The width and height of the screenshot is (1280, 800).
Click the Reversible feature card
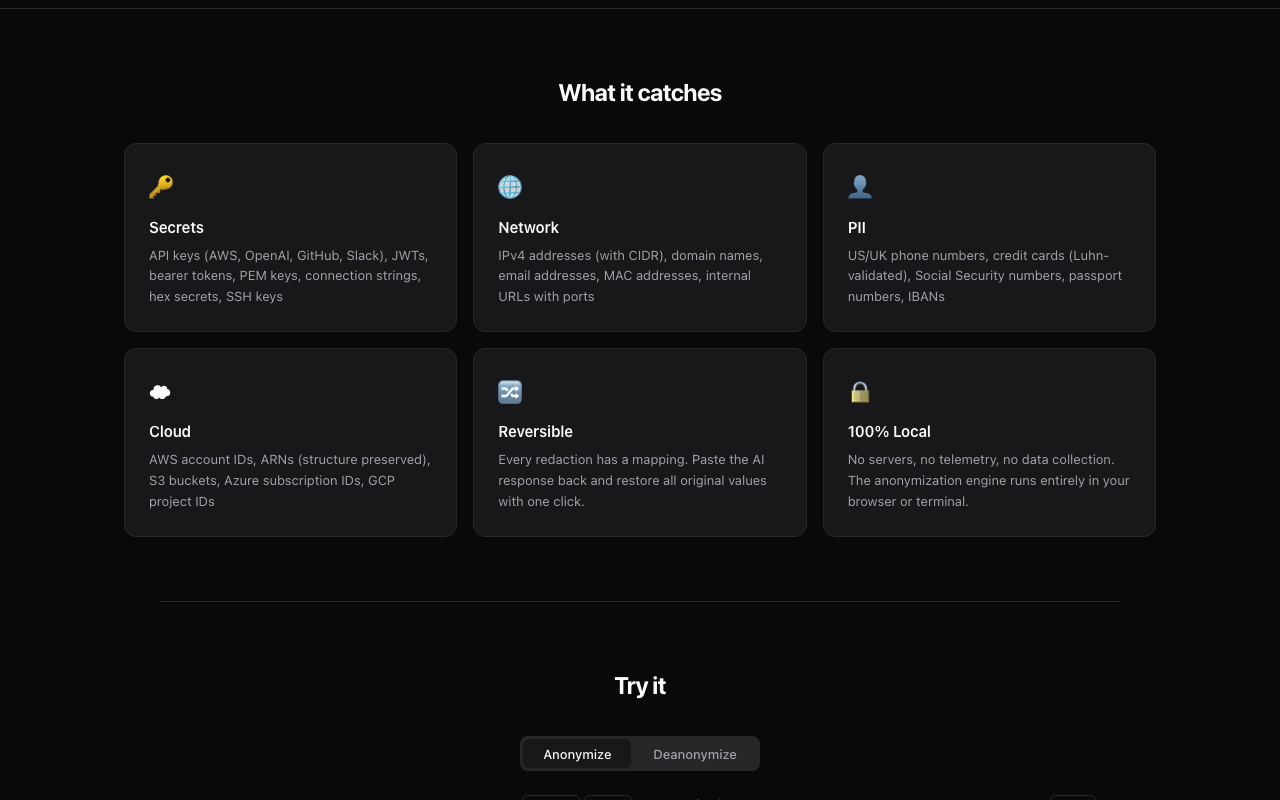pos(640,442)
